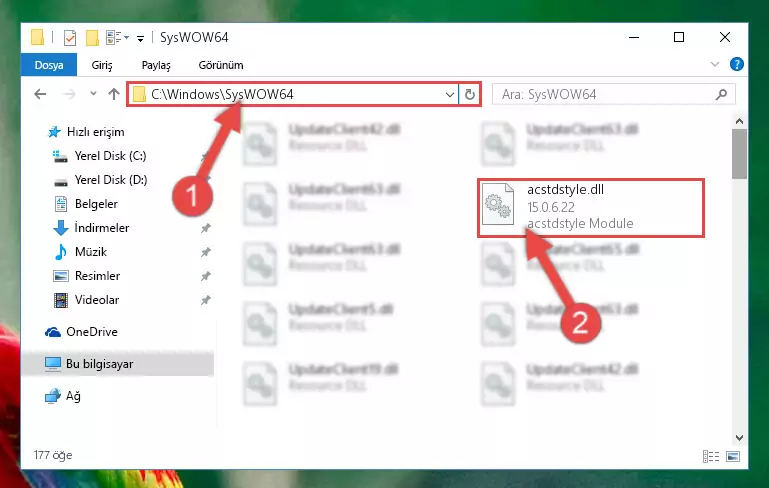Unpin Resimler using its pin icon

(205, 276)
